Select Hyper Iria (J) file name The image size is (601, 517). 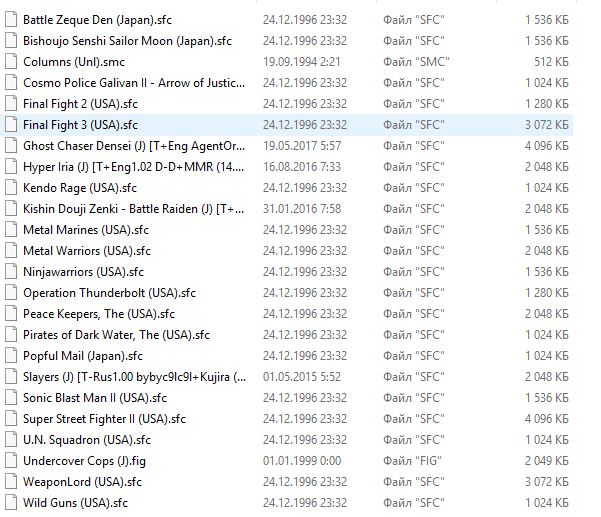point(133,167)
